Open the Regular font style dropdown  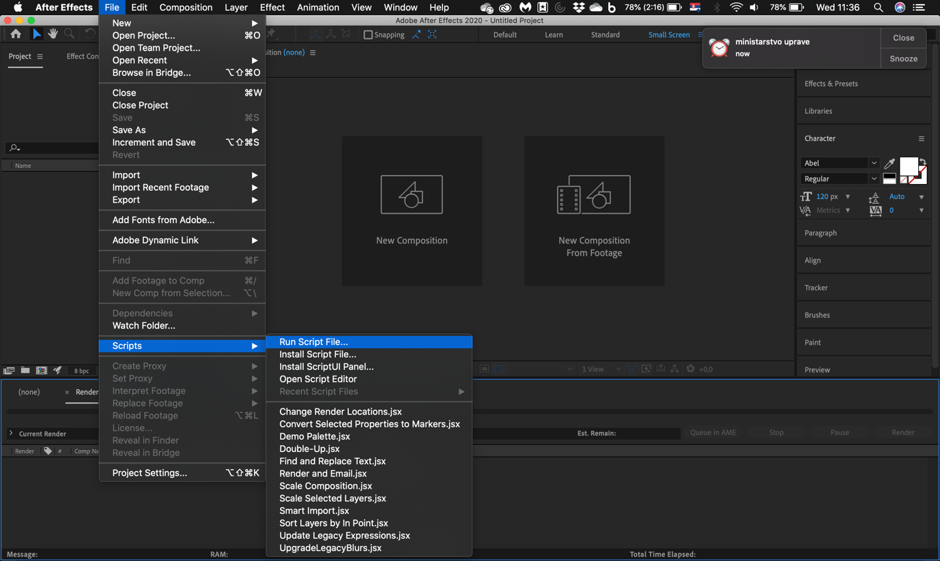tap(873, 179)
